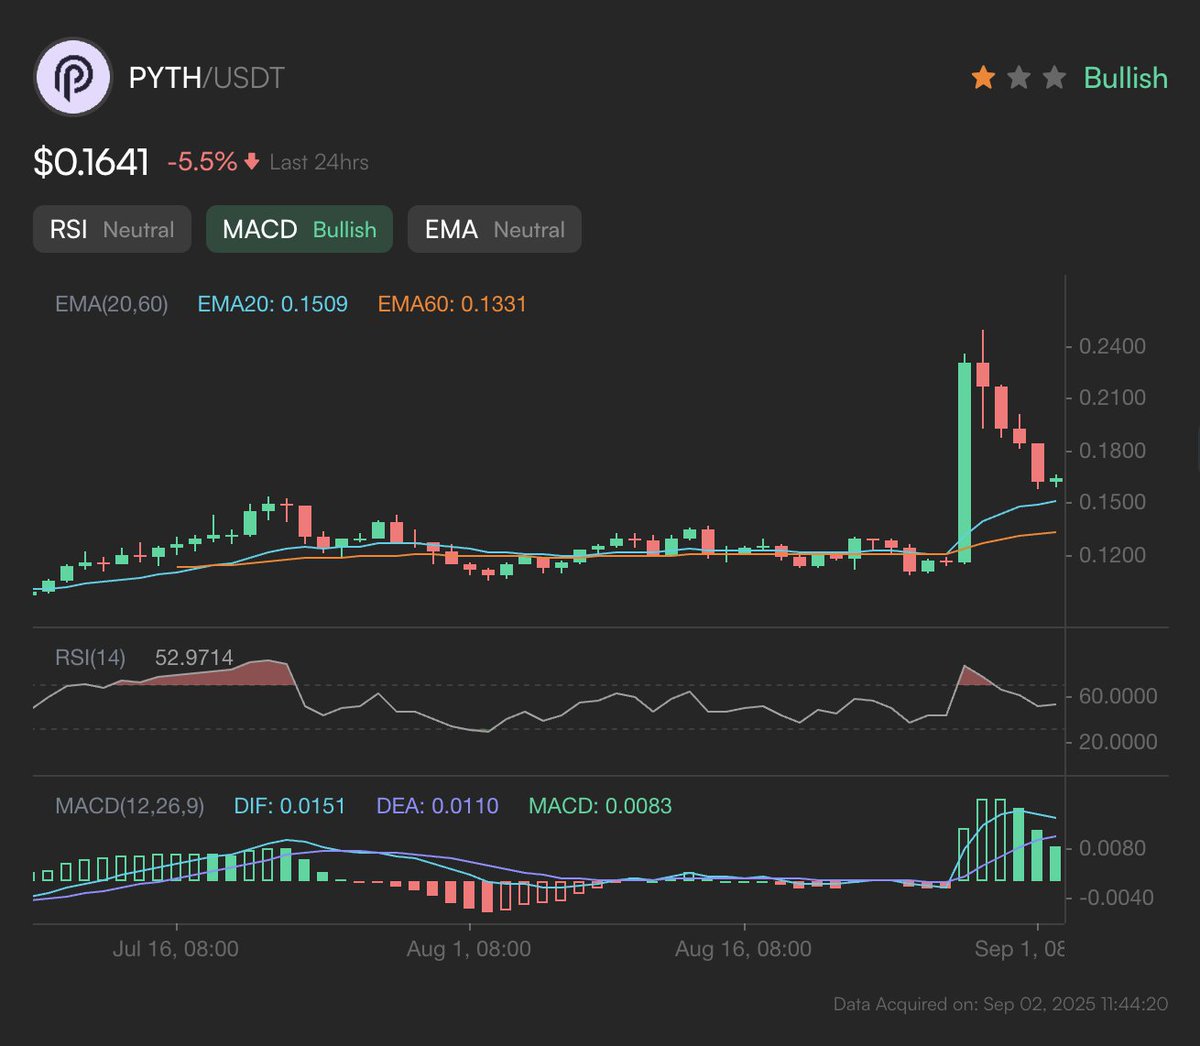The height and width of the screenshot is (1046, 1200).
Task: Click the 0.2400 price axis label
Action: tap(1112, 347)
